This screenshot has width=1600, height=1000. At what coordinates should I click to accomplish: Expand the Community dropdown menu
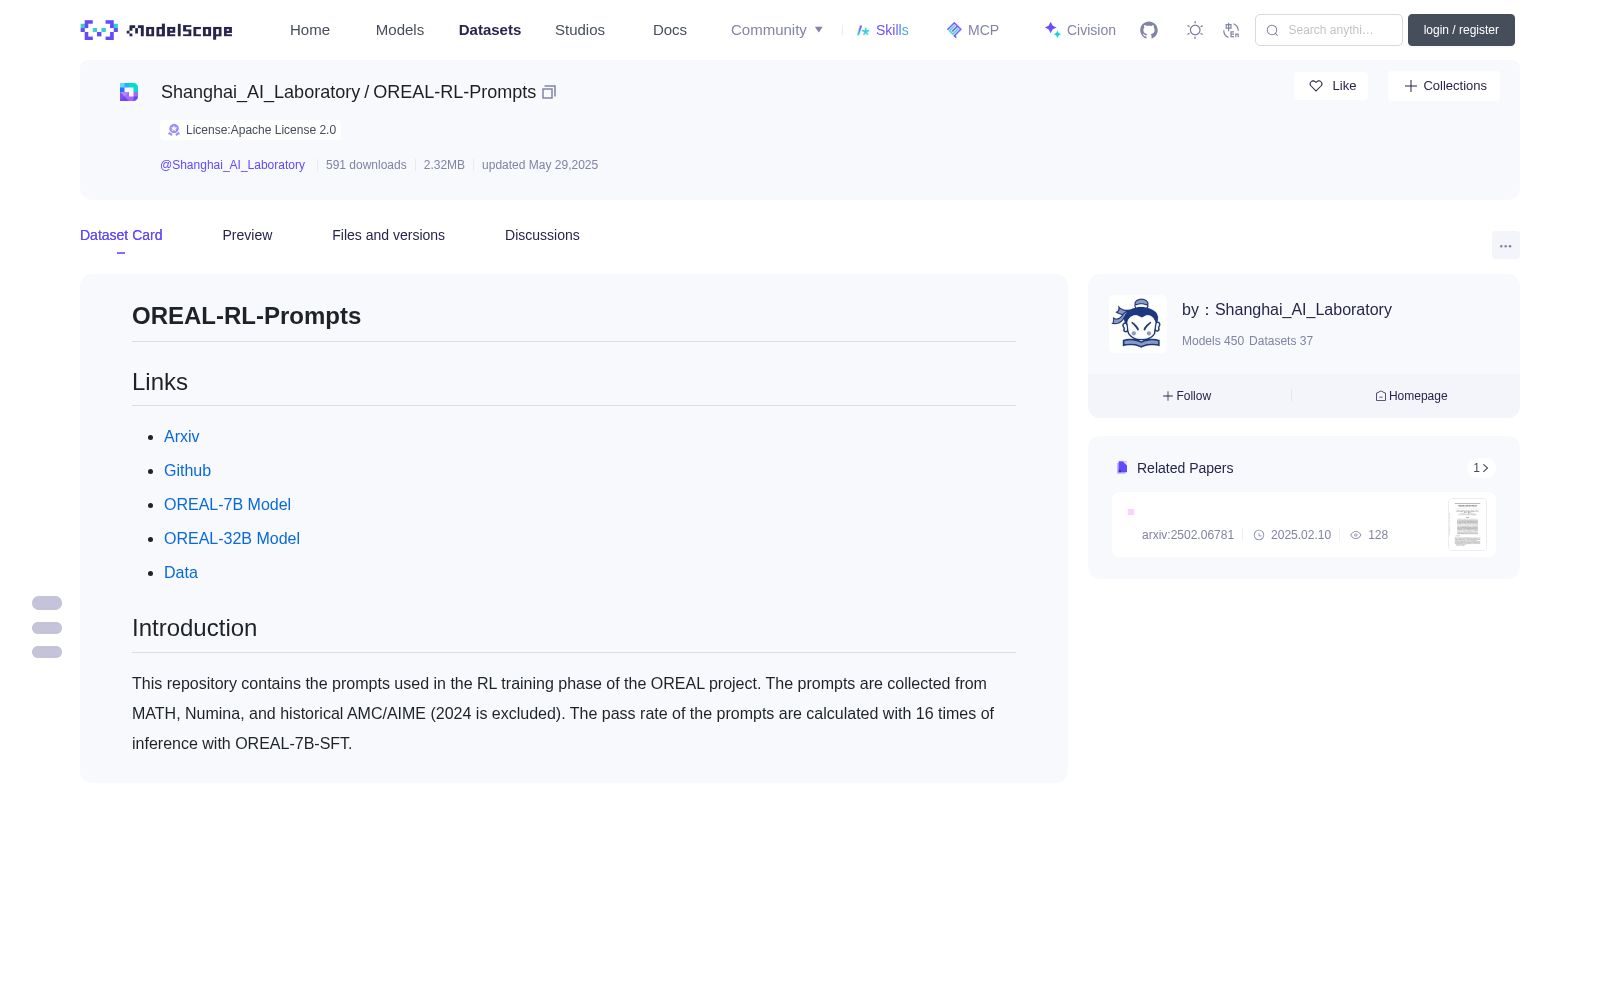777,30
